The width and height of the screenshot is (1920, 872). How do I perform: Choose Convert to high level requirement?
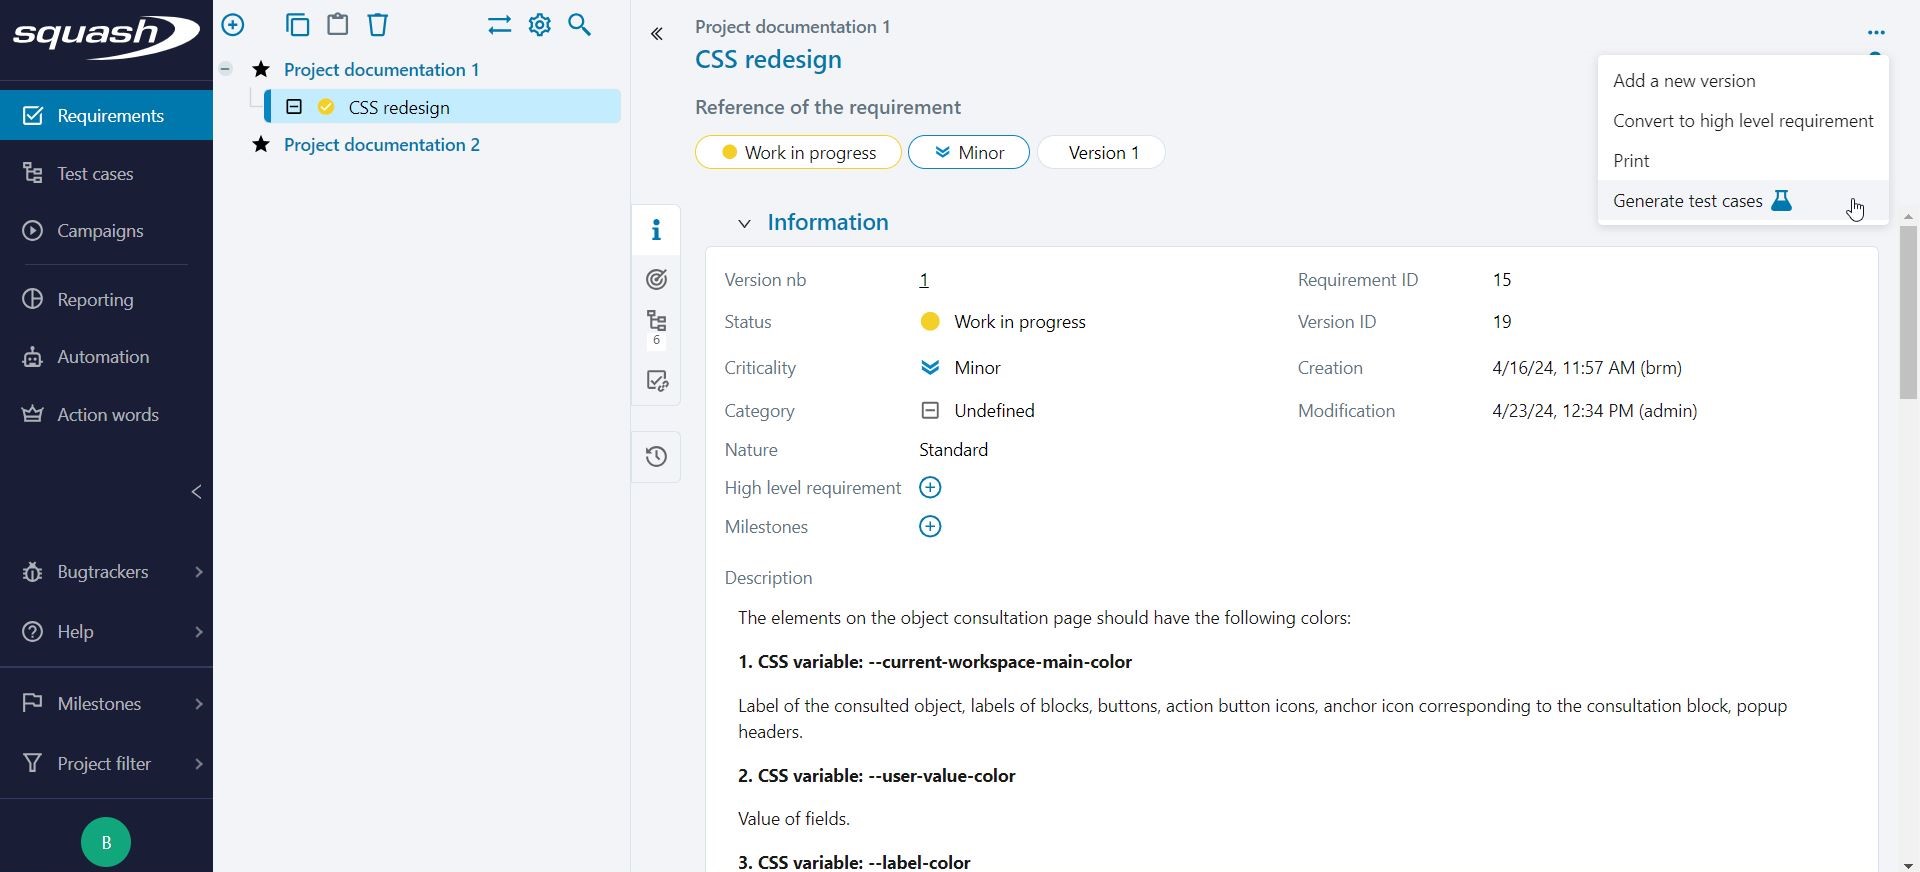point(1742,121)
